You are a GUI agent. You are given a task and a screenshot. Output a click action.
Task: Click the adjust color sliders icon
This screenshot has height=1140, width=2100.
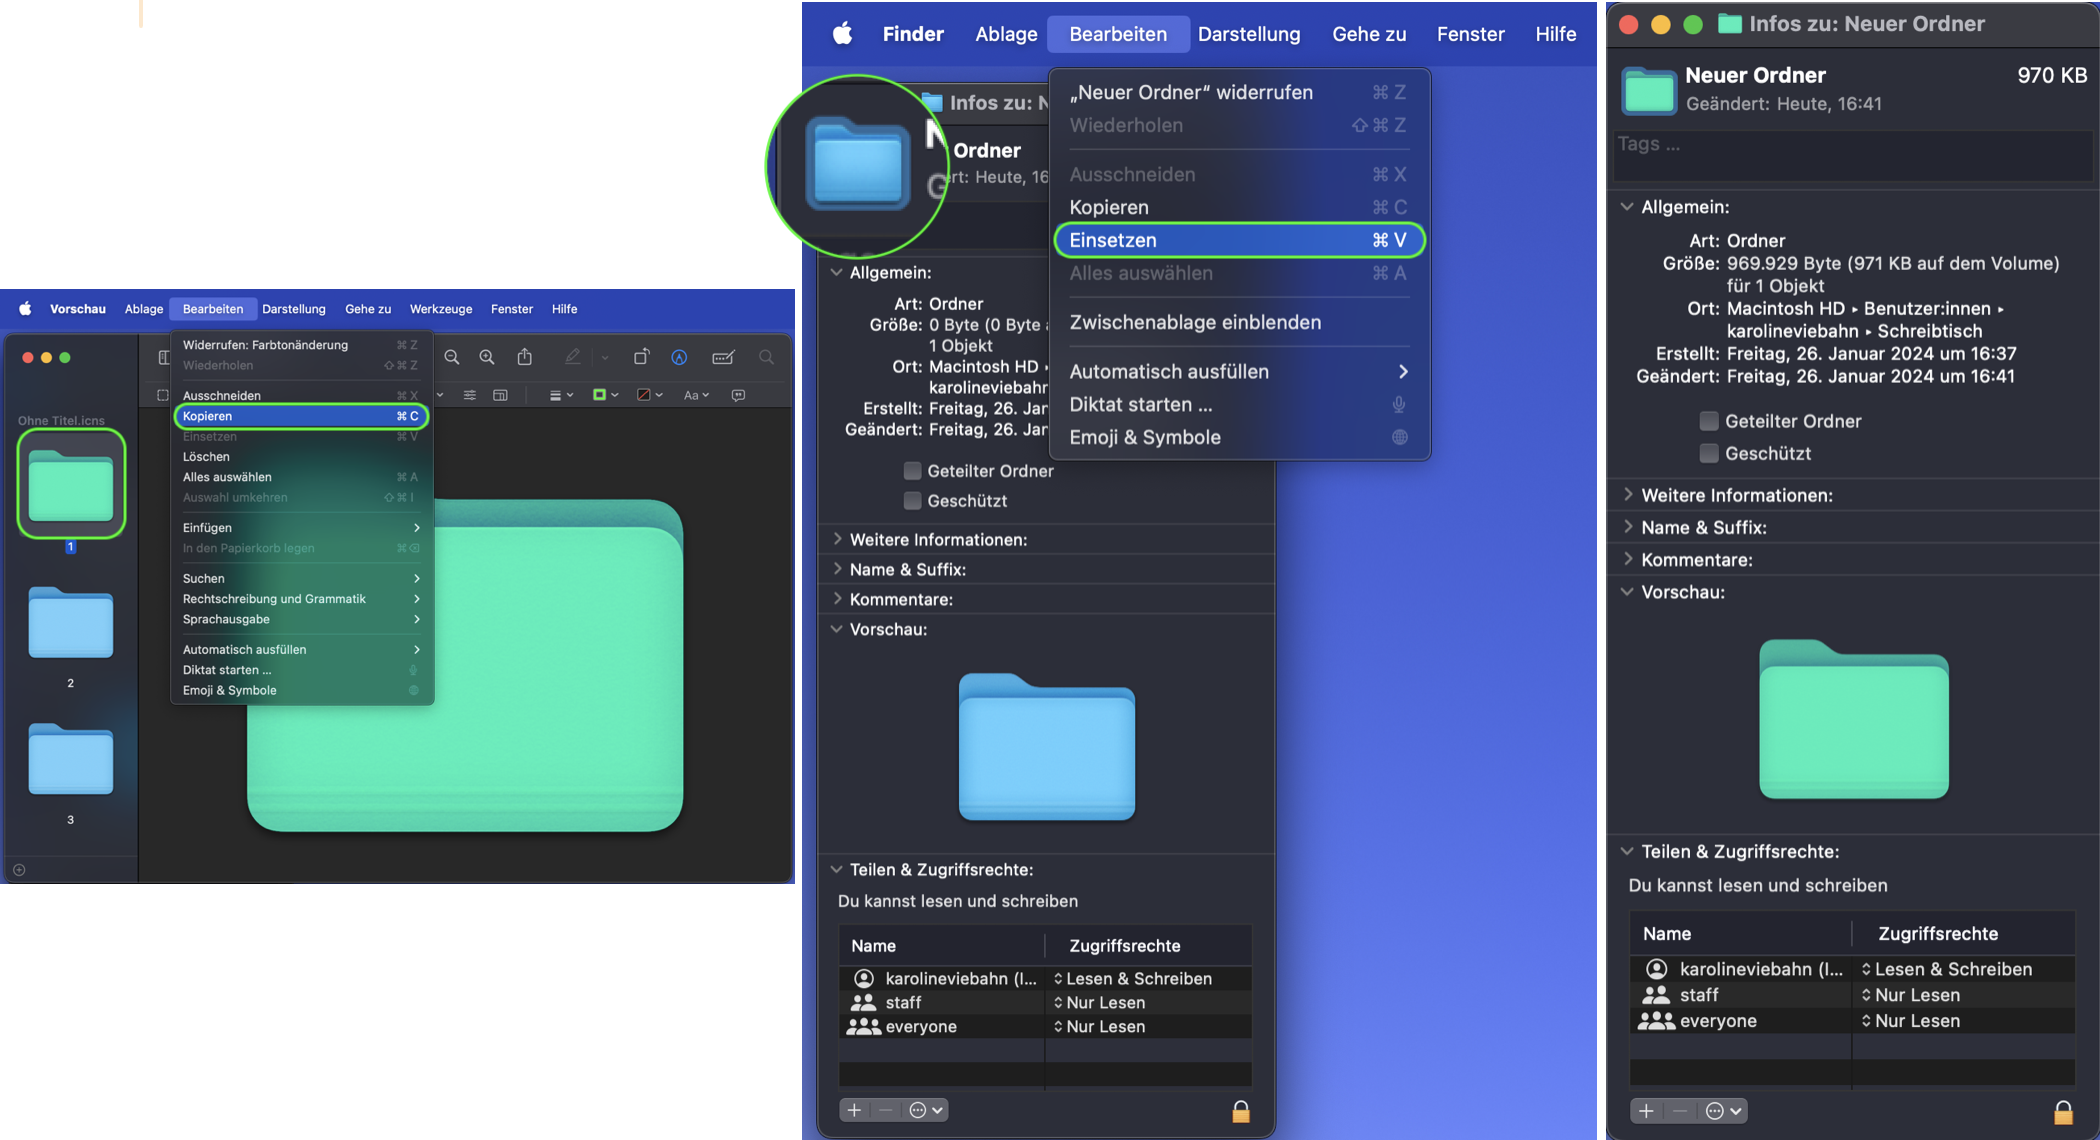point(469,395)
